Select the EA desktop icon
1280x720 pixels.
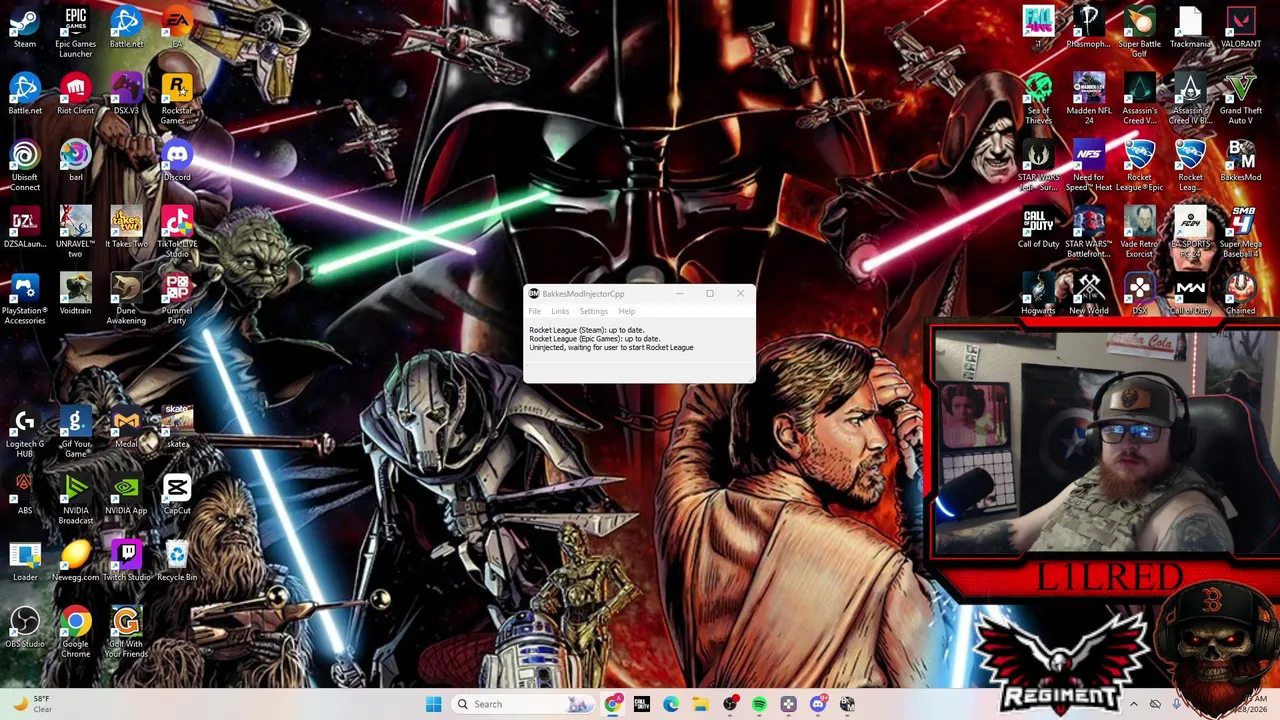177,28
